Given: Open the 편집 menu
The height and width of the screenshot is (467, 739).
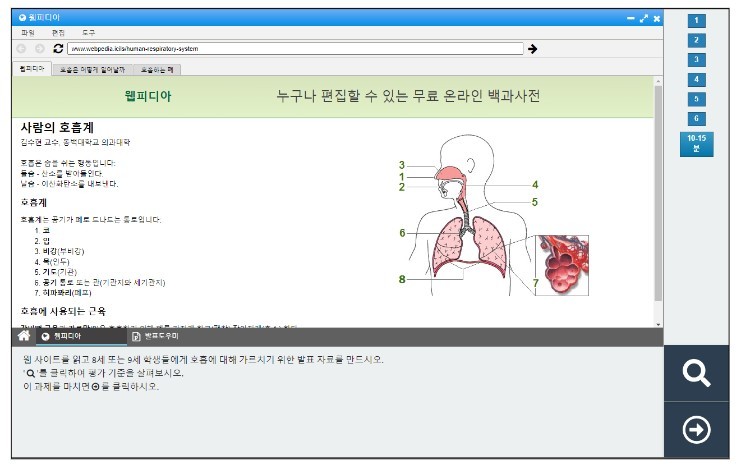Looking at the screenshot, I should [x=58, y=33].
